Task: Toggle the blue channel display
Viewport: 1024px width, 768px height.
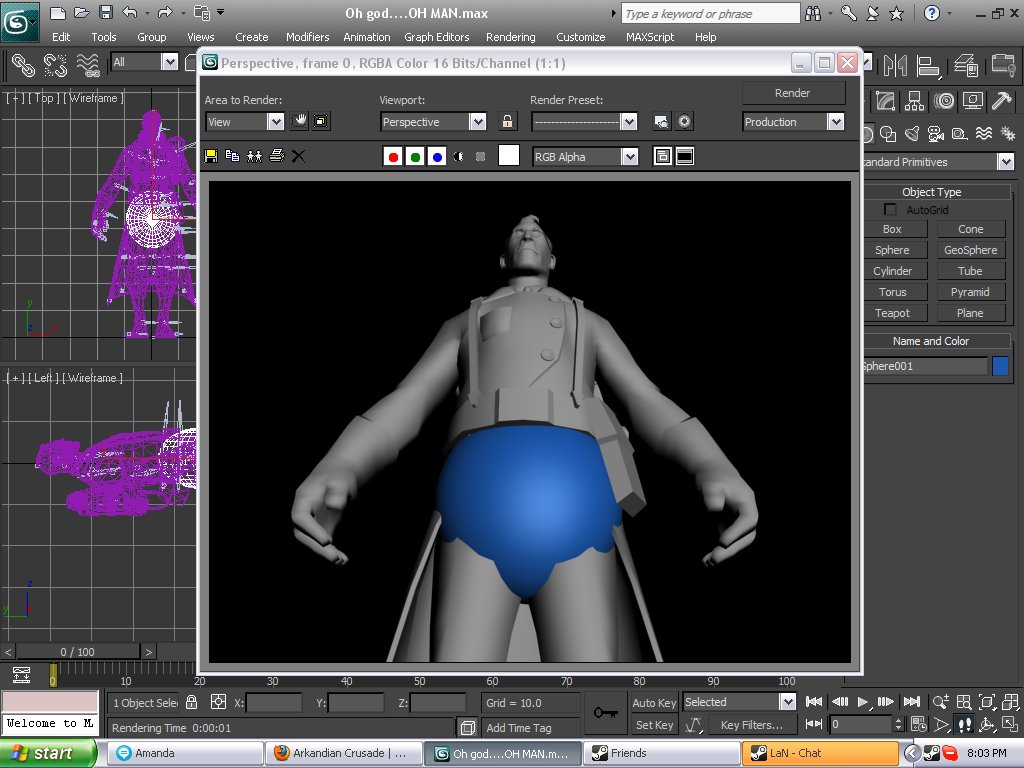Action: tap(436, 157)
